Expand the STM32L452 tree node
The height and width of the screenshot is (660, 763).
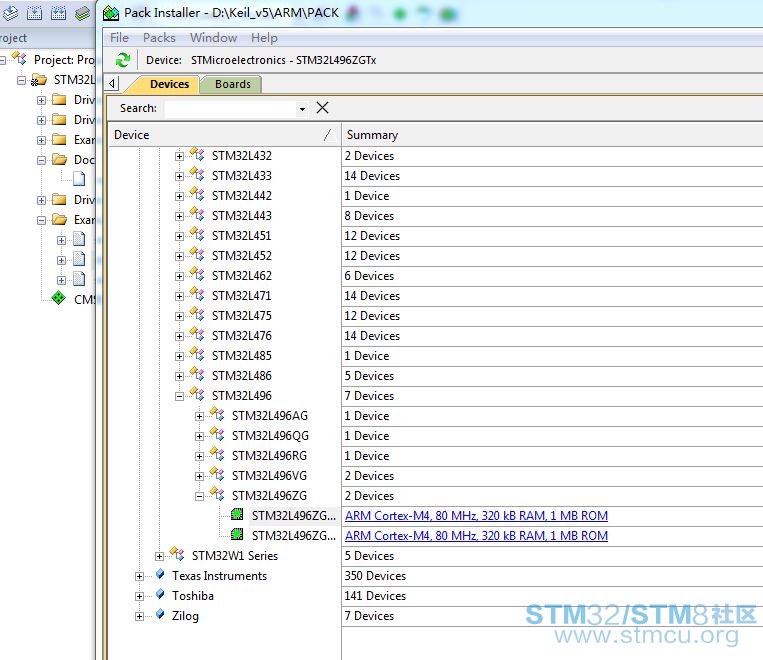click(180, 256)
